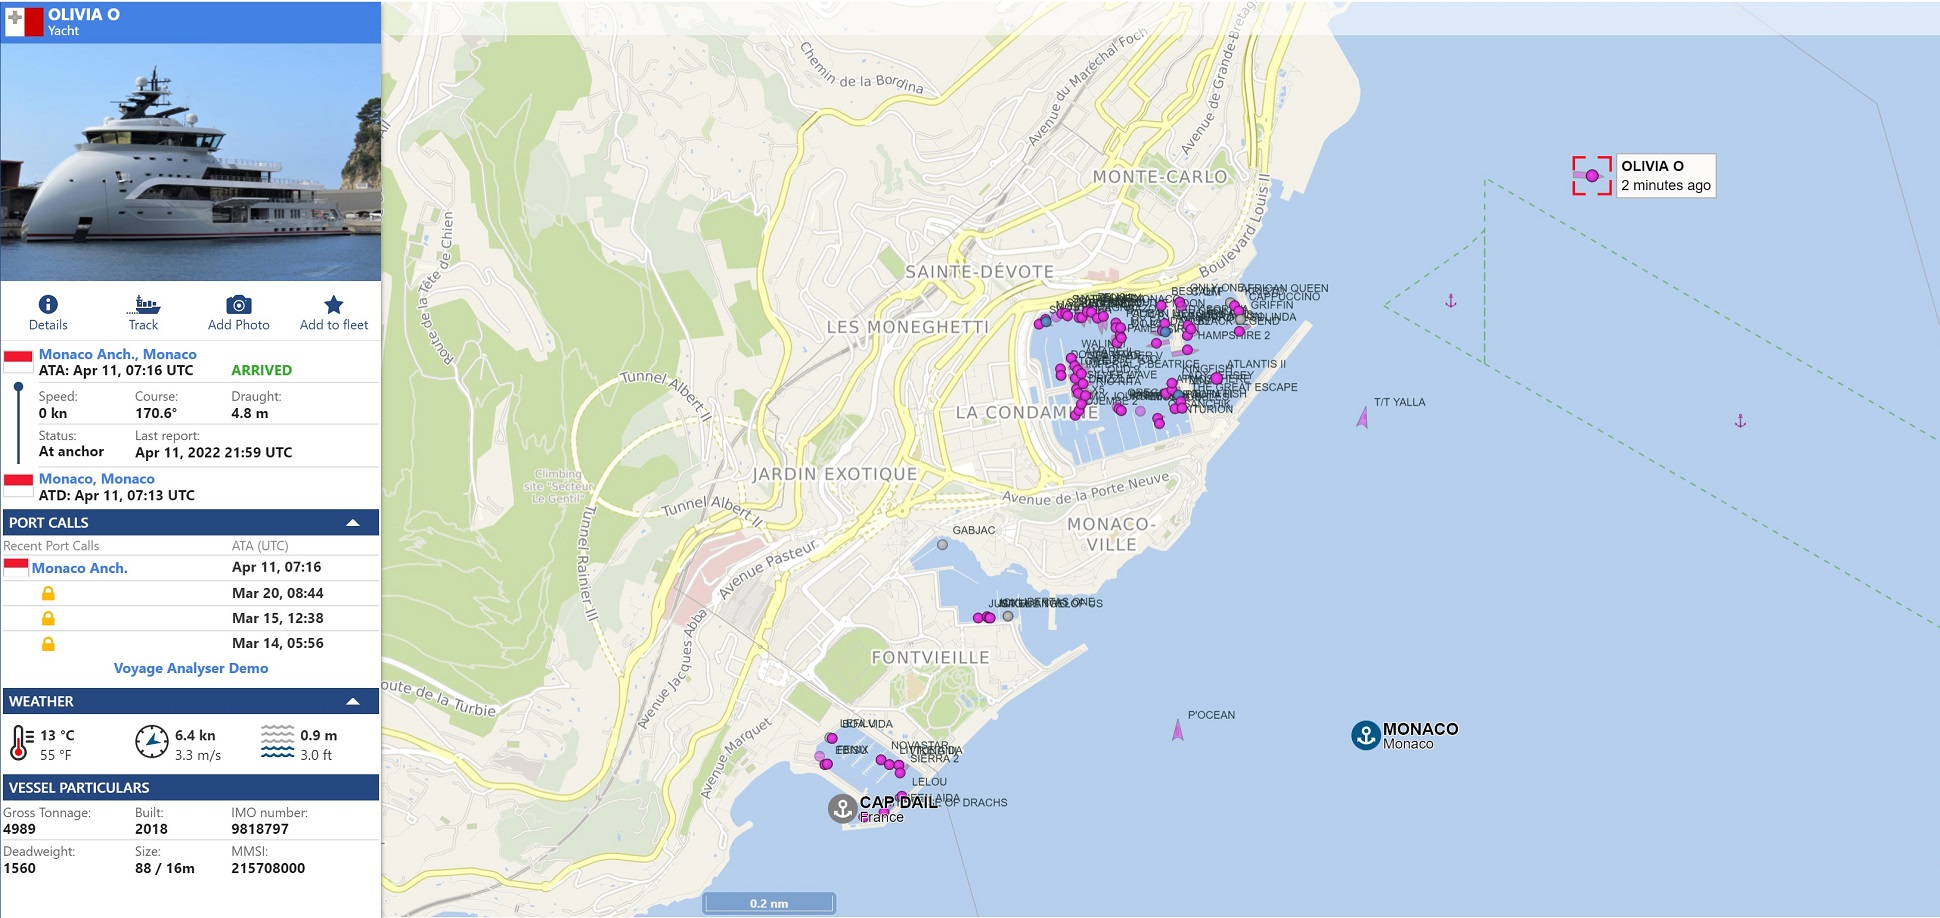Viewport: 1940px width, 918px height.
Task: Open vessel Details info icon
Action: pyautogui.click(x=47, y=305)
